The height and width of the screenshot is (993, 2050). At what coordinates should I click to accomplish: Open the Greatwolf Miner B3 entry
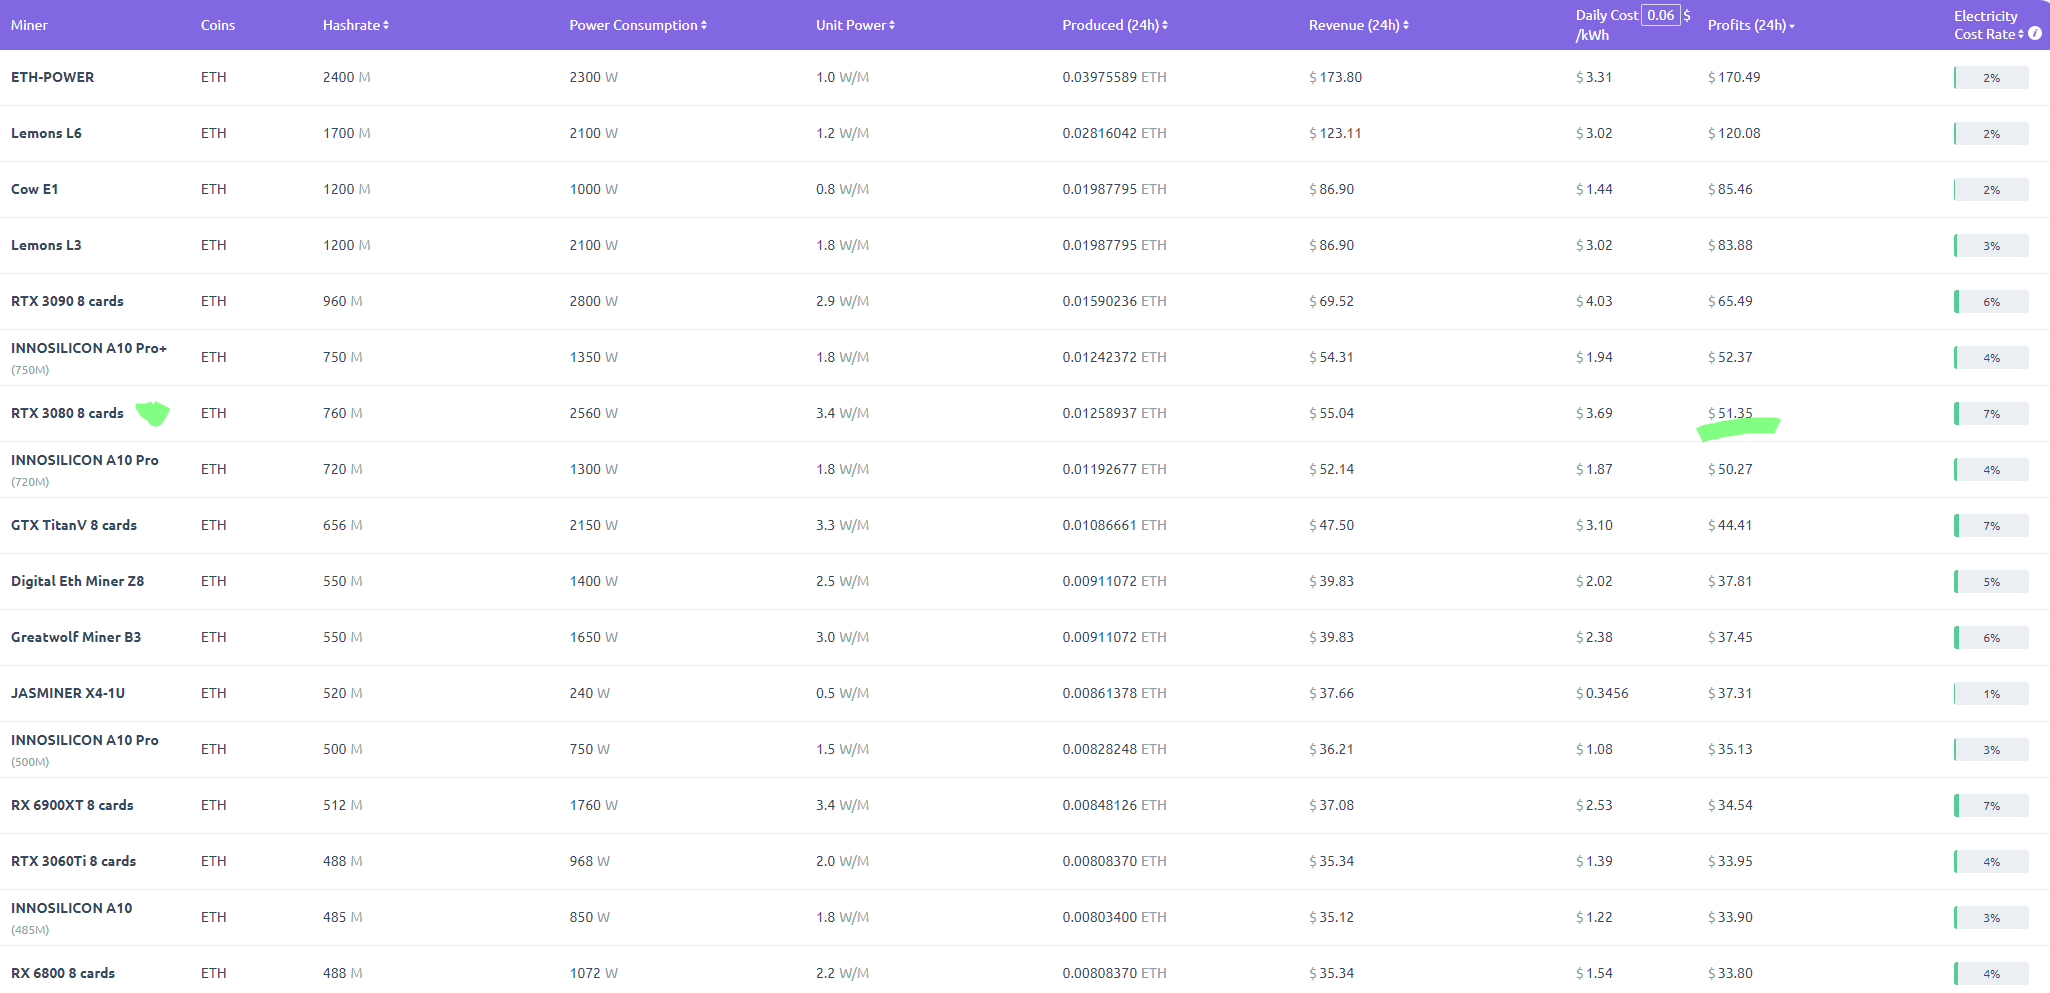[76, 637]
